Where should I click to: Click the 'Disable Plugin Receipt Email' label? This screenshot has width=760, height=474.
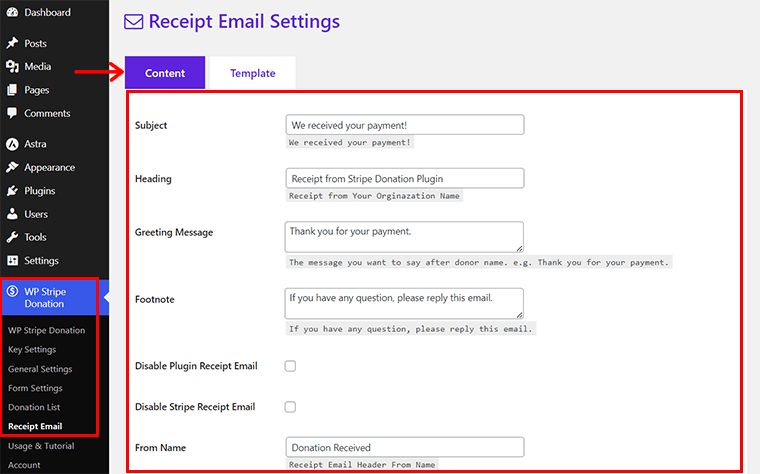click(196, 366)
